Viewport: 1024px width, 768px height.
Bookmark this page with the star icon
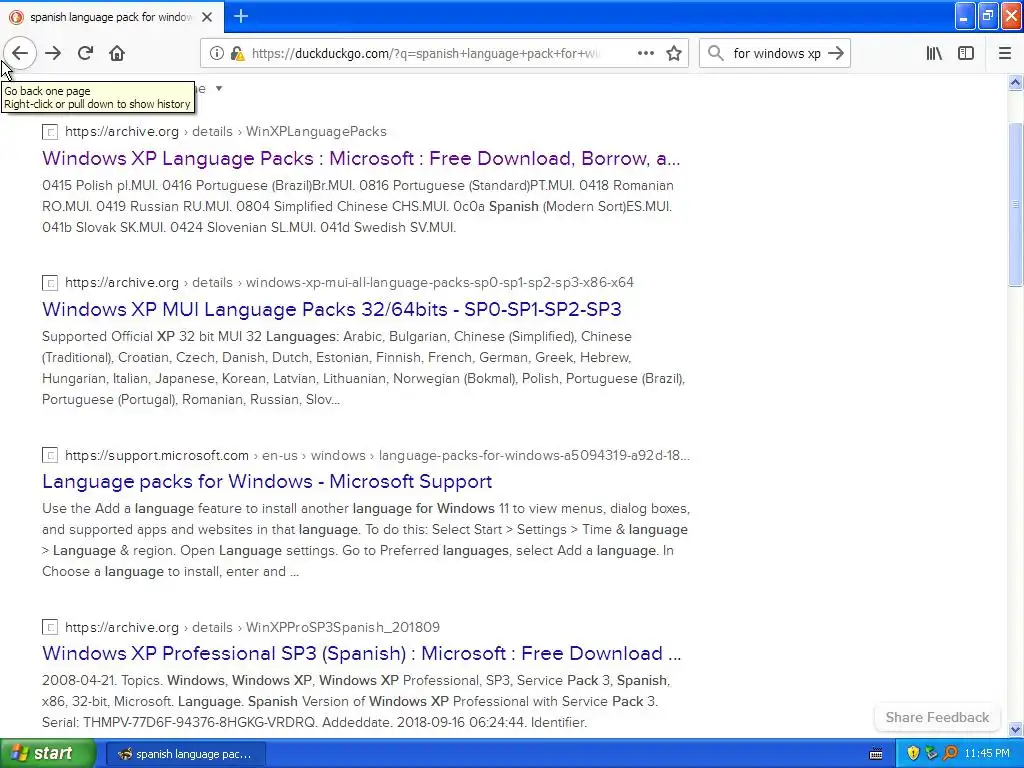(x=674, y=54)
